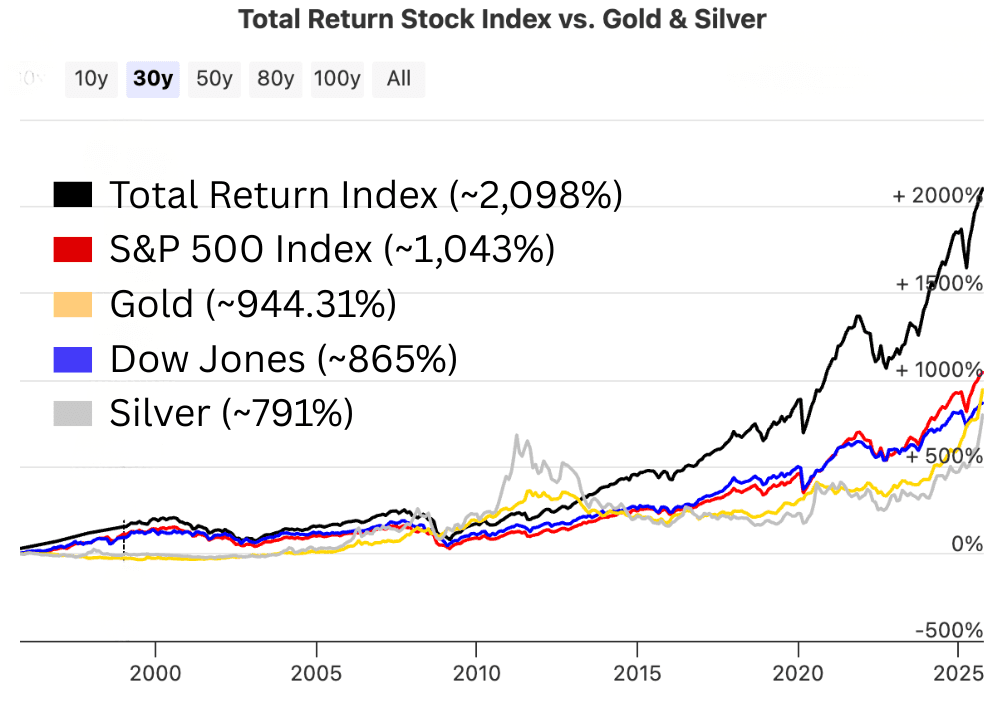Switch to the 100y range
Image resolution: width=1000 pixels, height=710 pixels.
336,79
